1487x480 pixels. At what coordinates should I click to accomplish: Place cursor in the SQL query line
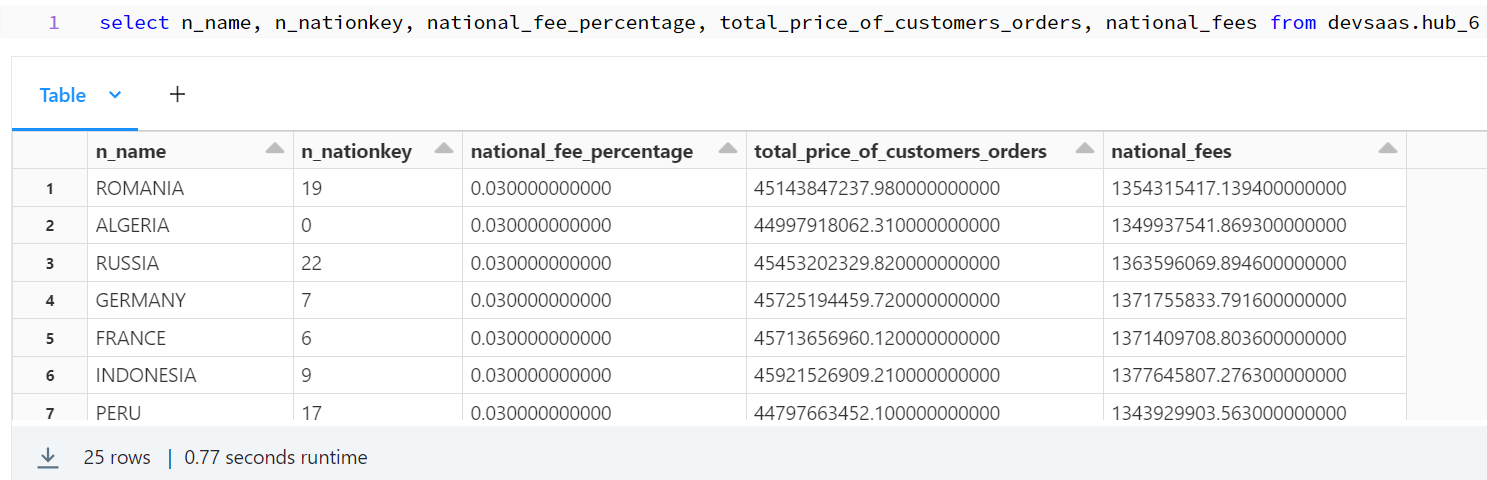tap(789, 22)
